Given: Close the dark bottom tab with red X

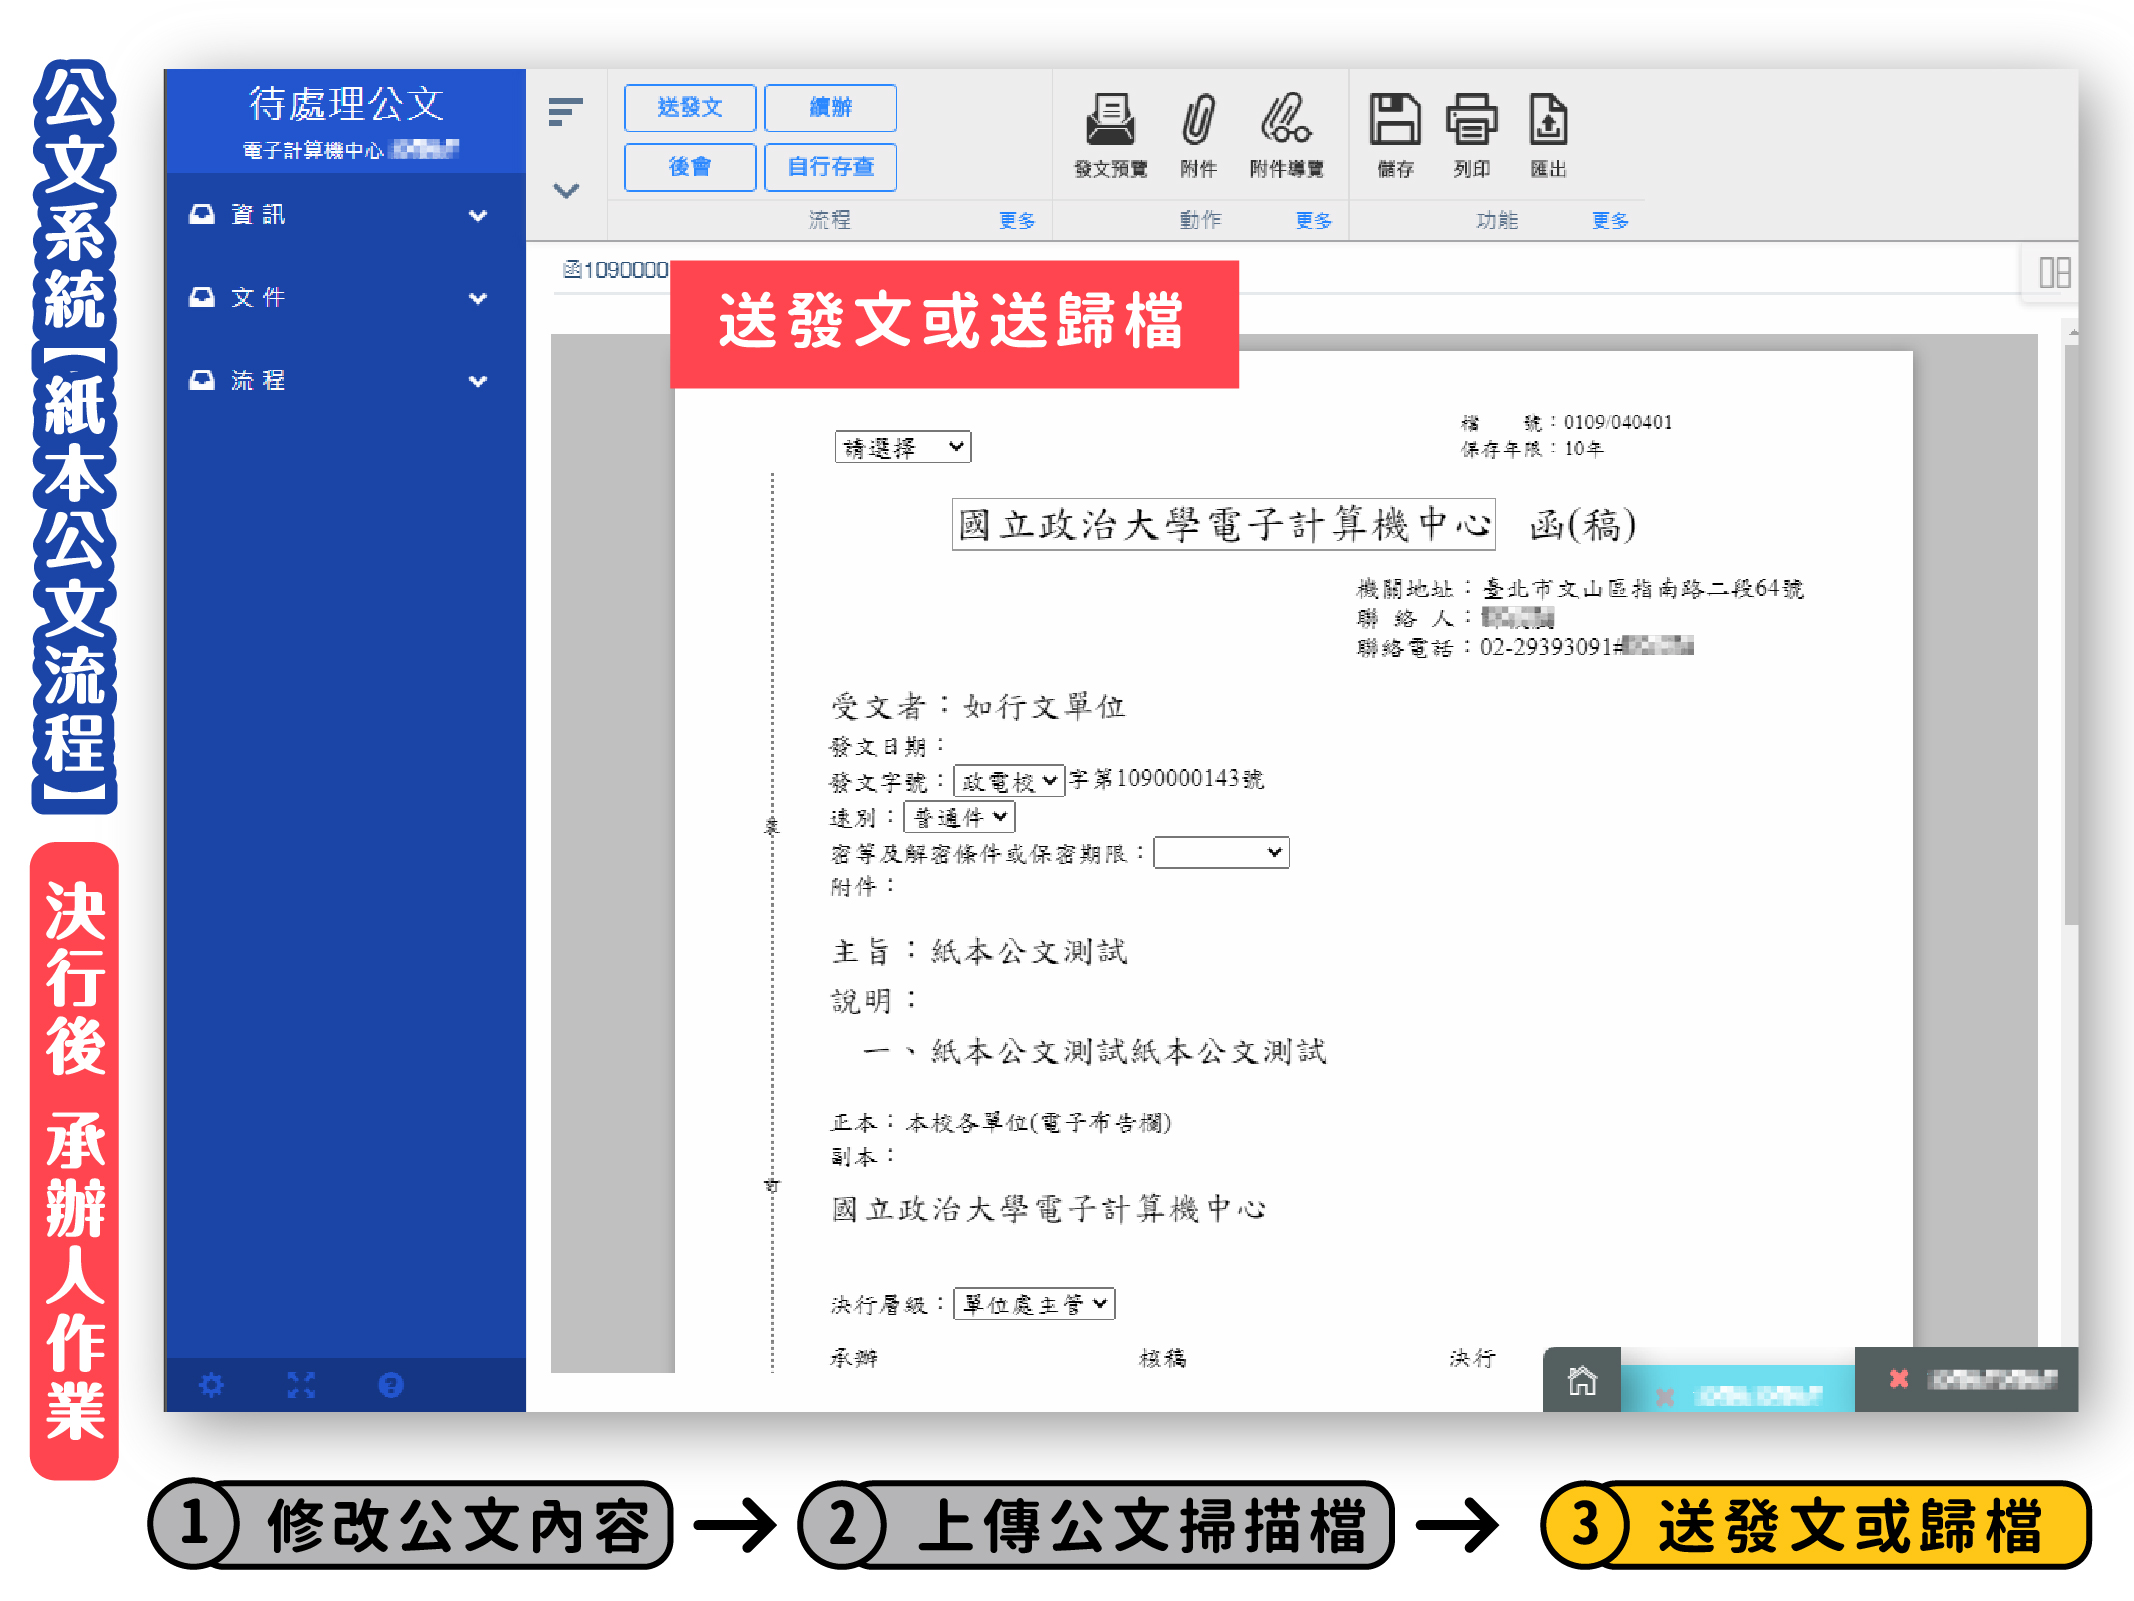Looking at the screenshot, I should (1899, 1379).
